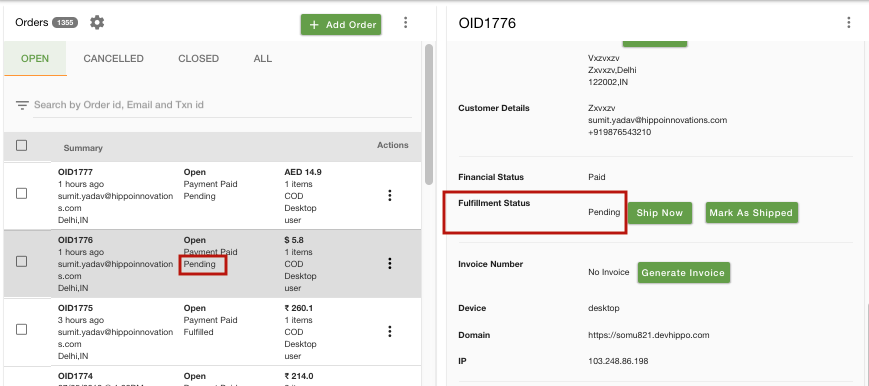Open actions menu for order OID1775
The image size is (869, 386).
pyautogui.click(x=390, y=331)
